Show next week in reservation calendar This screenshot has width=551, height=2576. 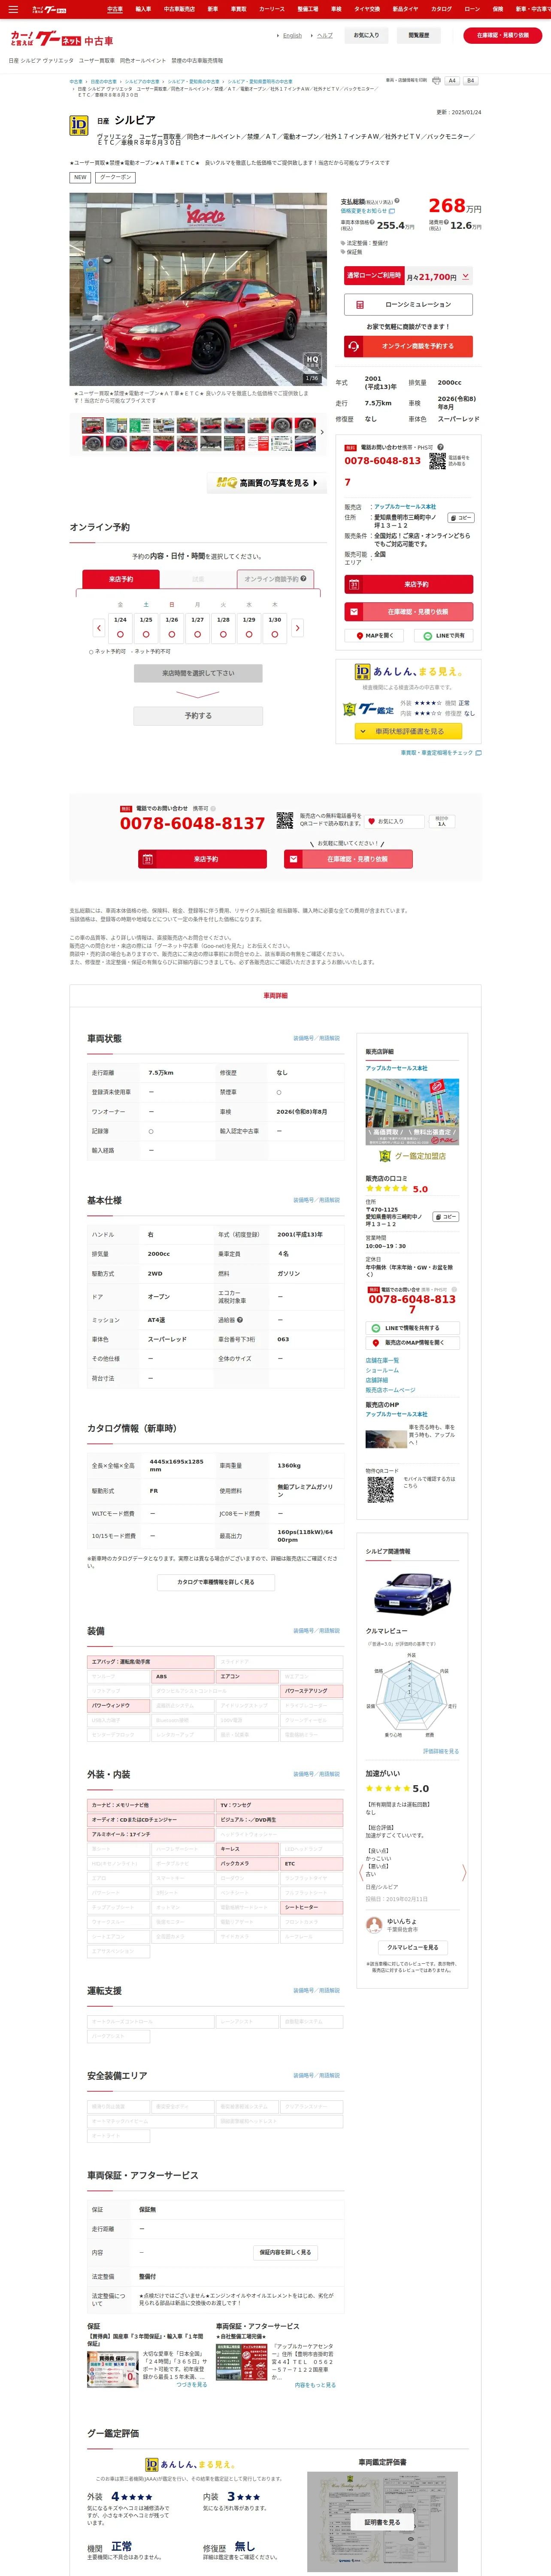297,628
